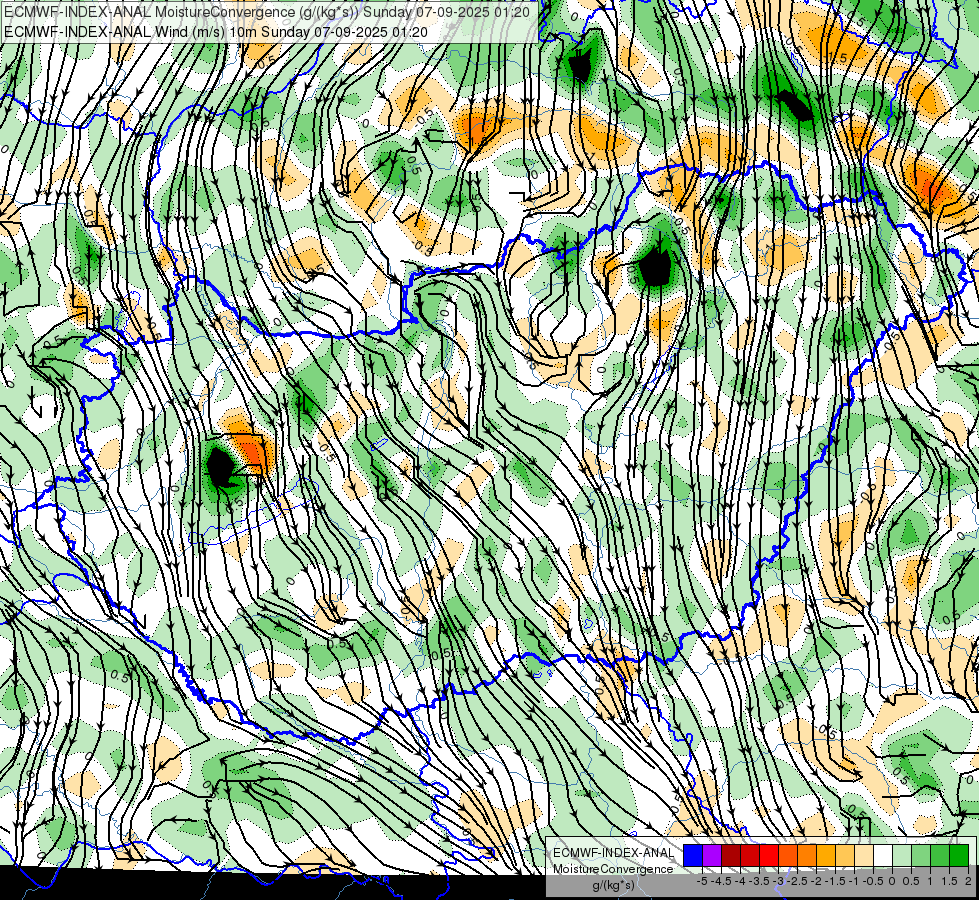Click the bright red swatch between -3.5 and -3

pos(769,855)
